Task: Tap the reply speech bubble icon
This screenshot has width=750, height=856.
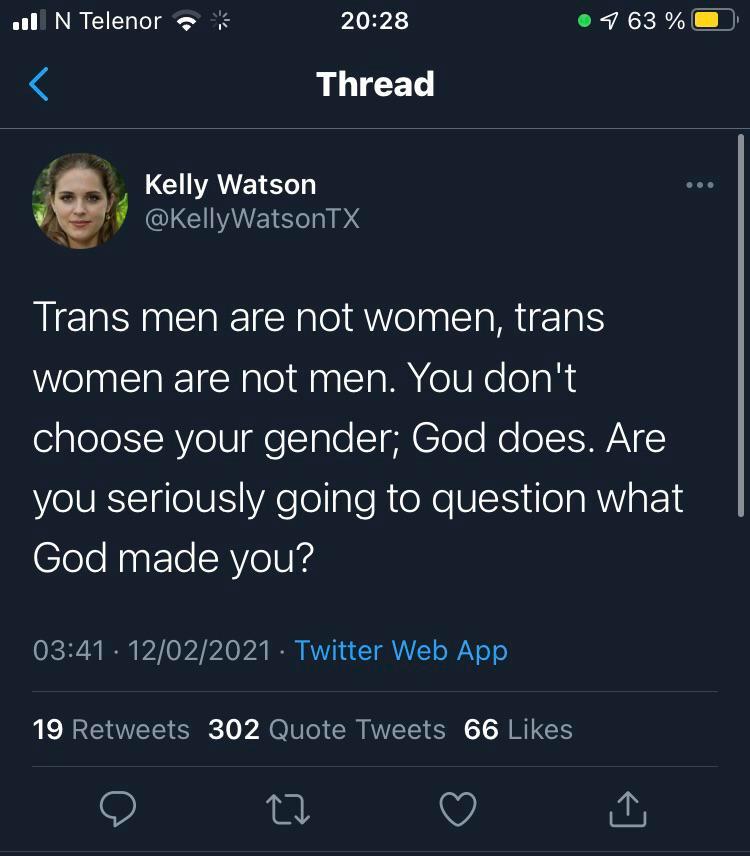Action: point(117,809)
